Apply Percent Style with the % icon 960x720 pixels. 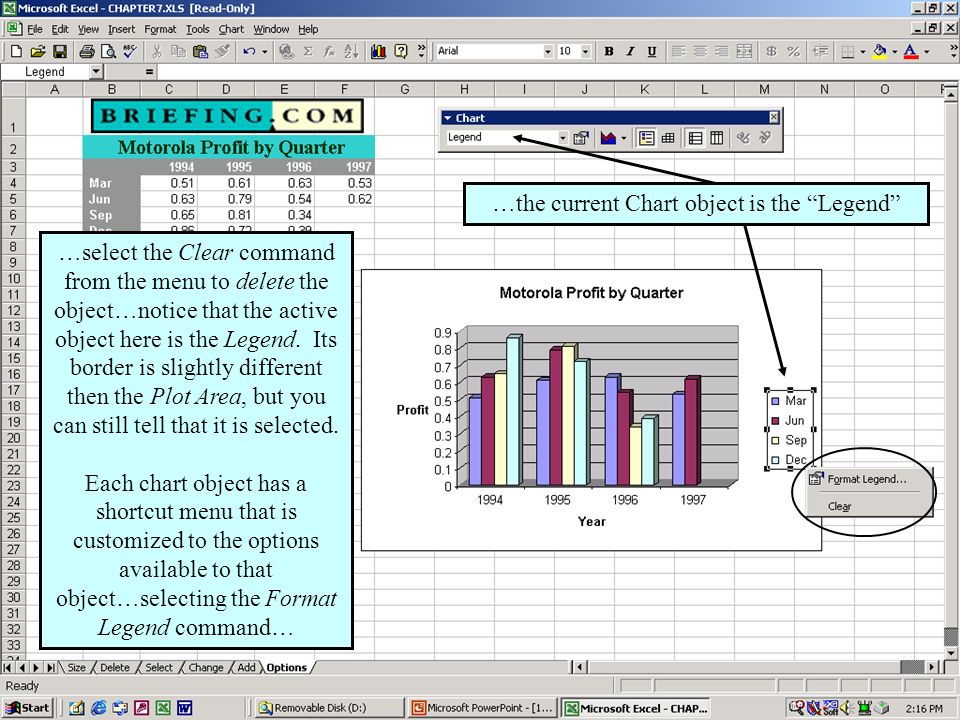tap(793, 51)
